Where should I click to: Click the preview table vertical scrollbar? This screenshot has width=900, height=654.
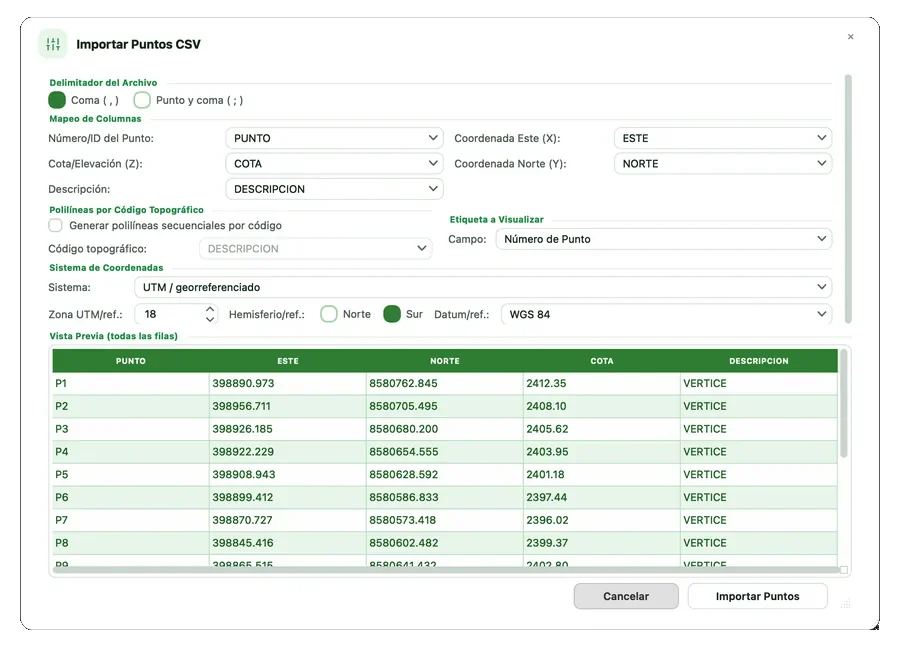(843, 404)
